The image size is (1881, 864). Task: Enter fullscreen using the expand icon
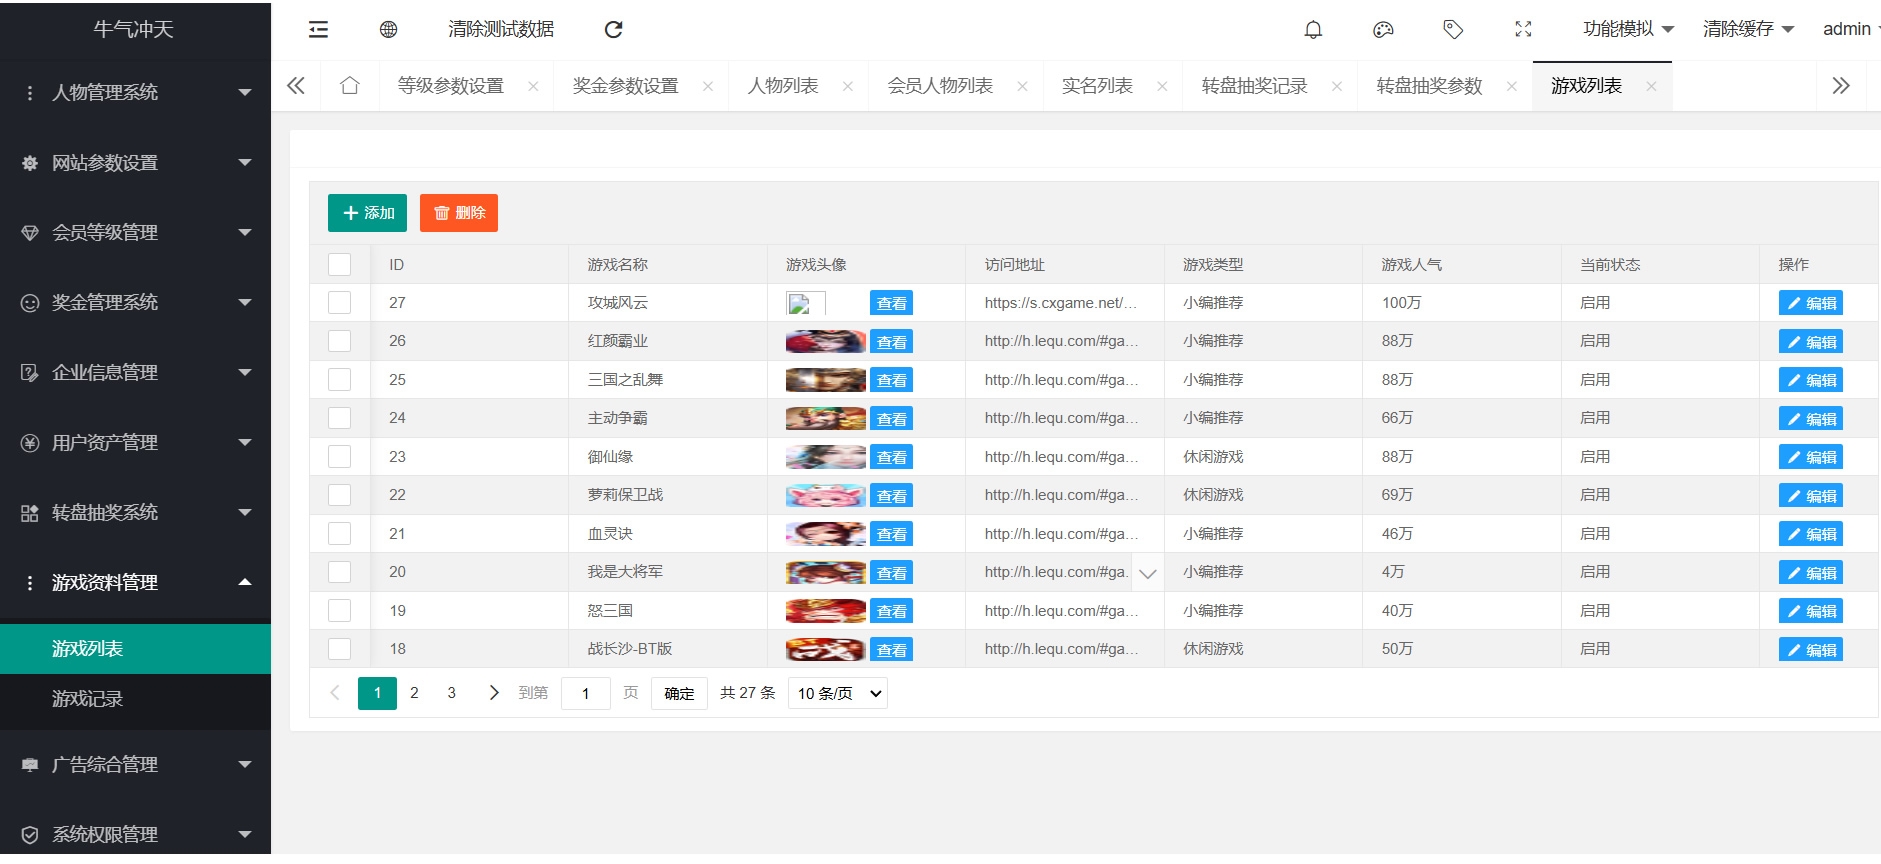click(x=1523, y=30)
